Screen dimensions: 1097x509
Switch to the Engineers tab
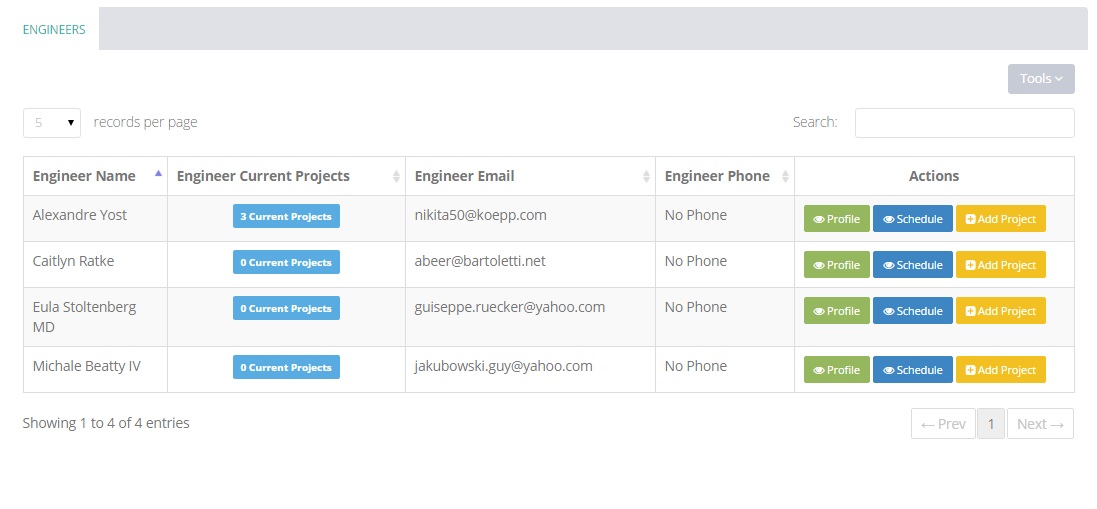click(x=54, y=30)
